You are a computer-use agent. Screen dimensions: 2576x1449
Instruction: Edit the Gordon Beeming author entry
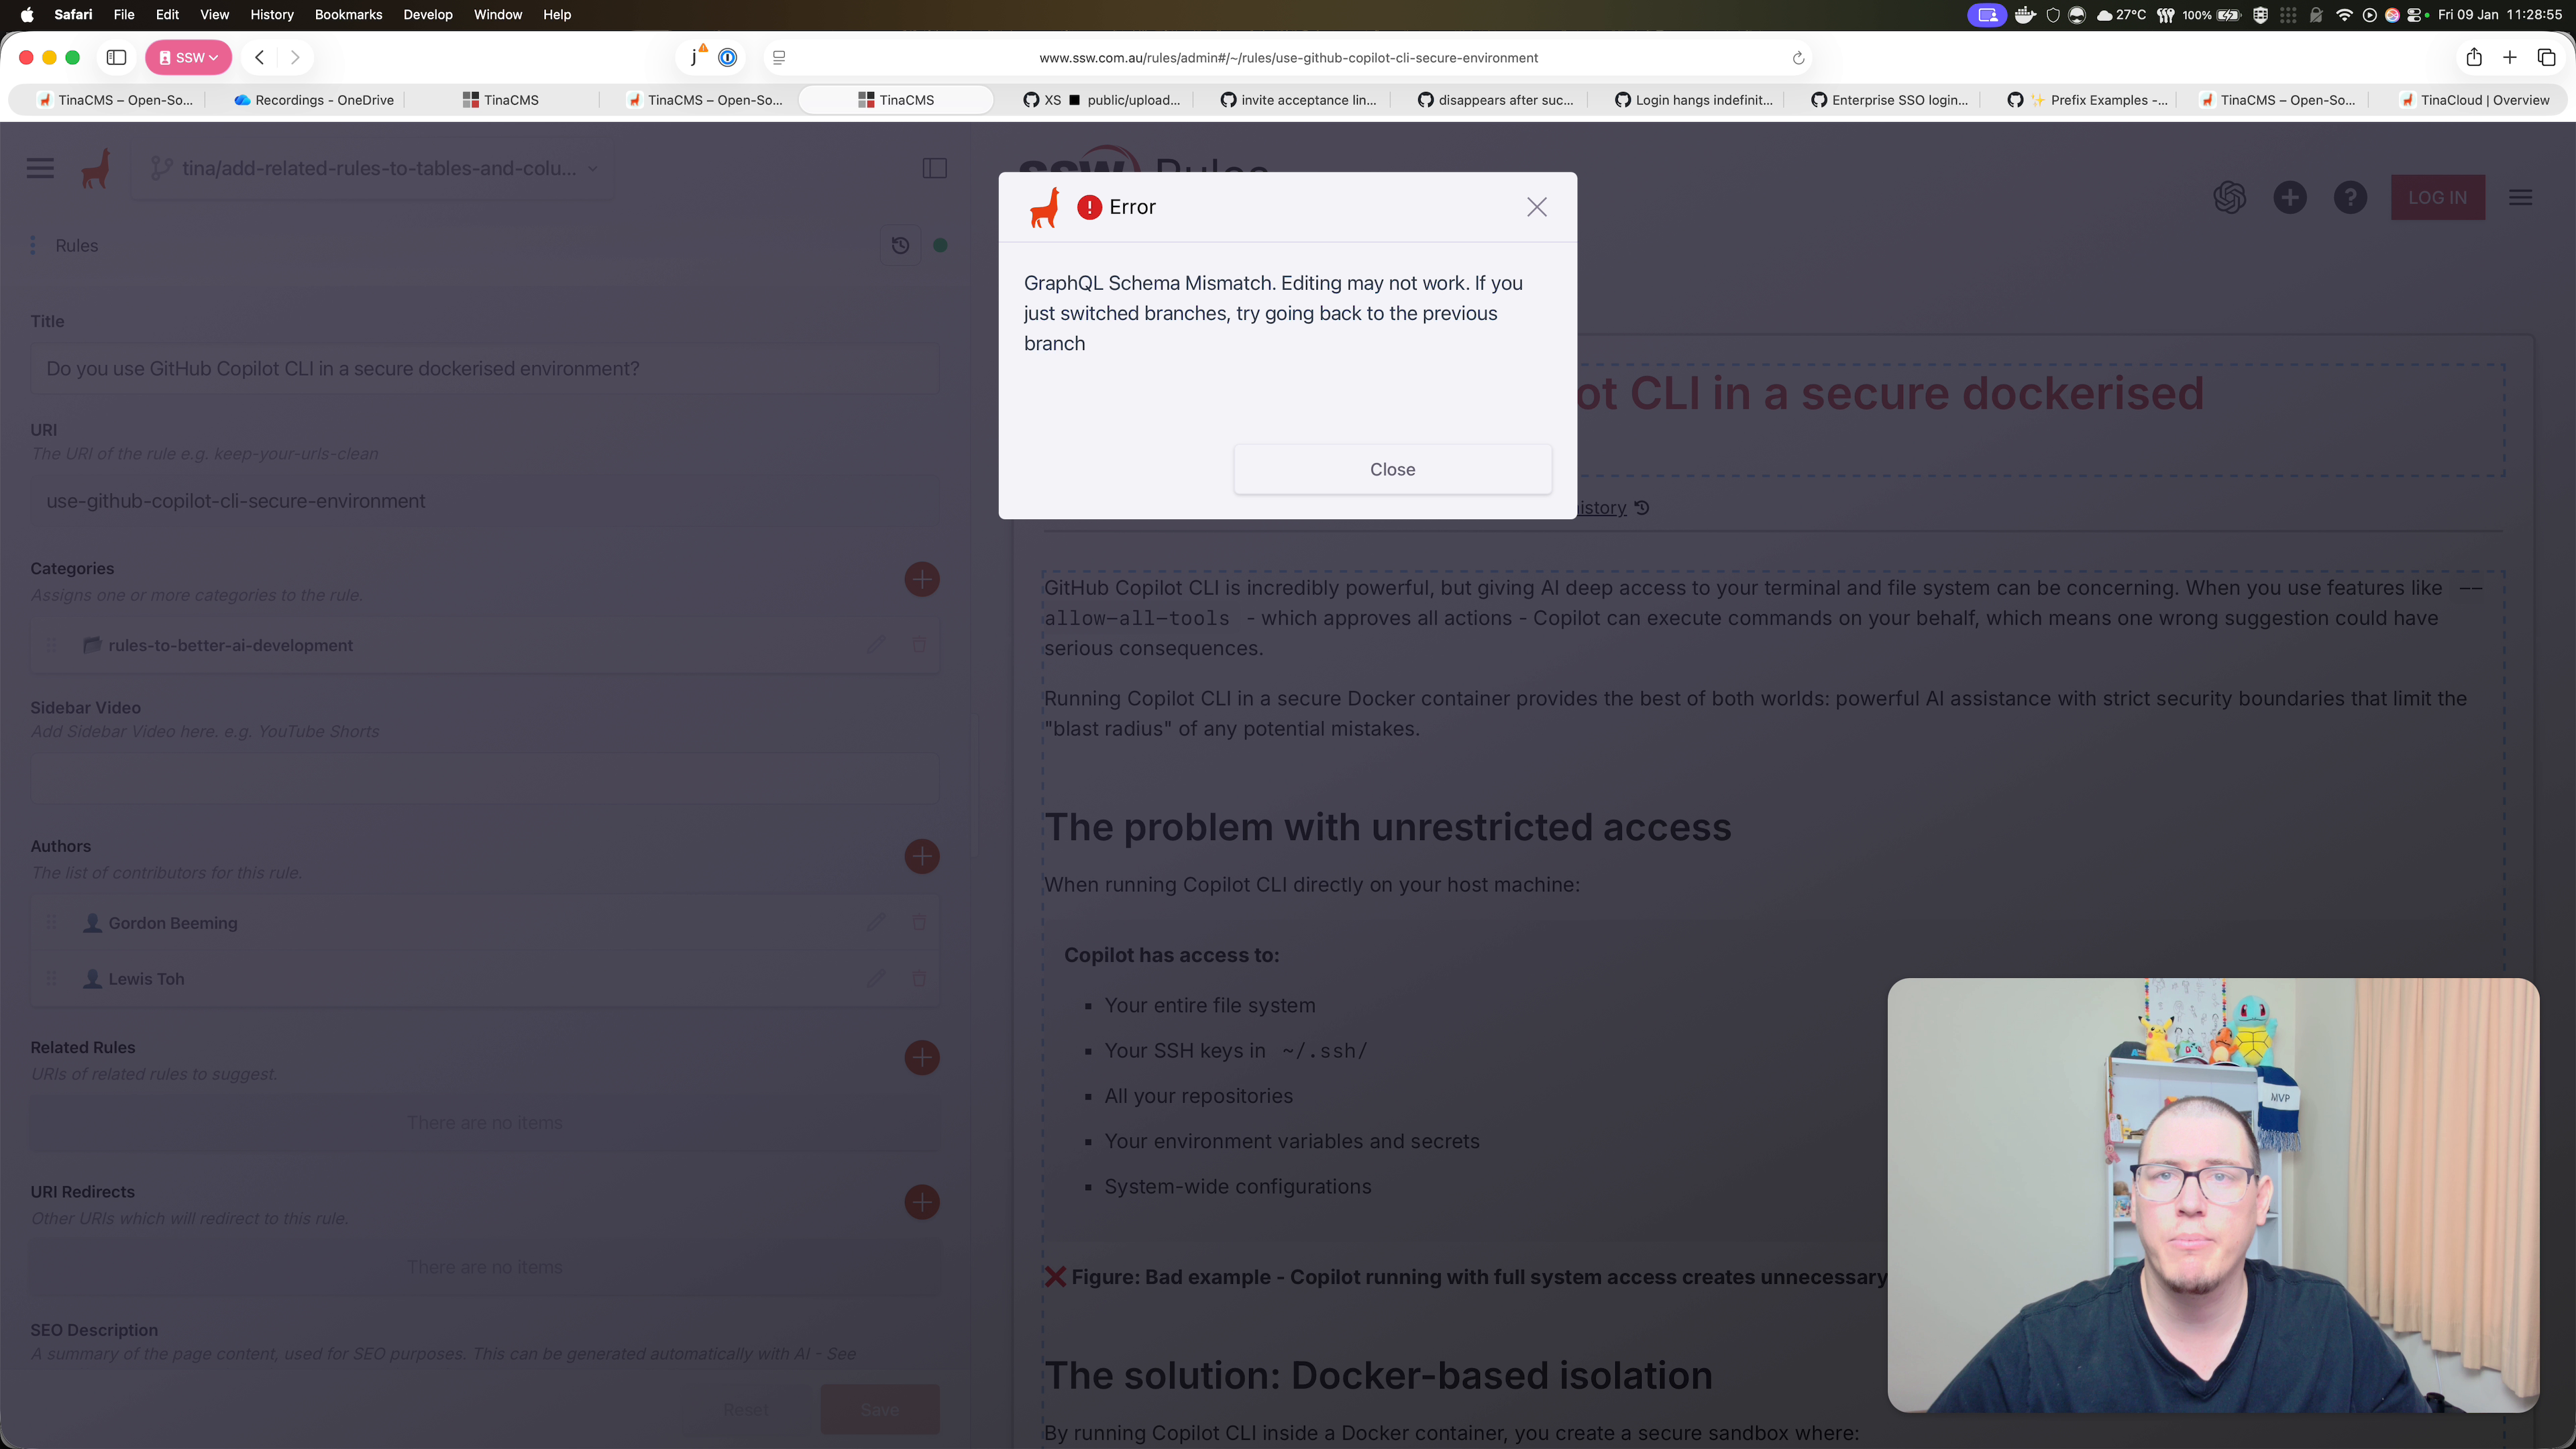(x=876, y=922)
